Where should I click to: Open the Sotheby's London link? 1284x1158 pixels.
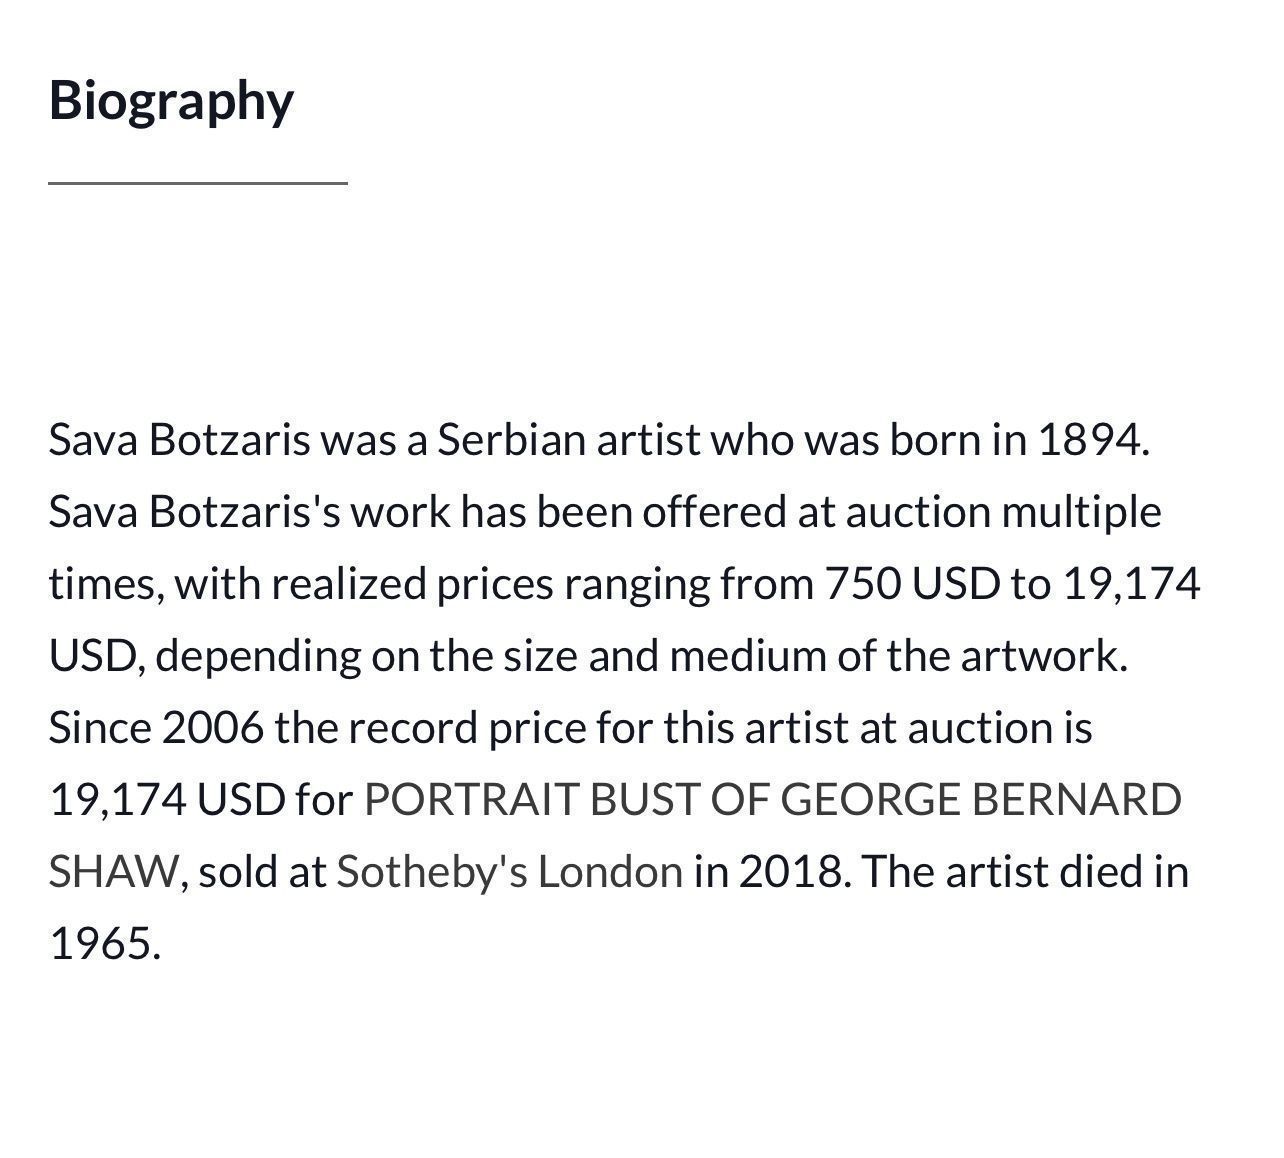509,872
